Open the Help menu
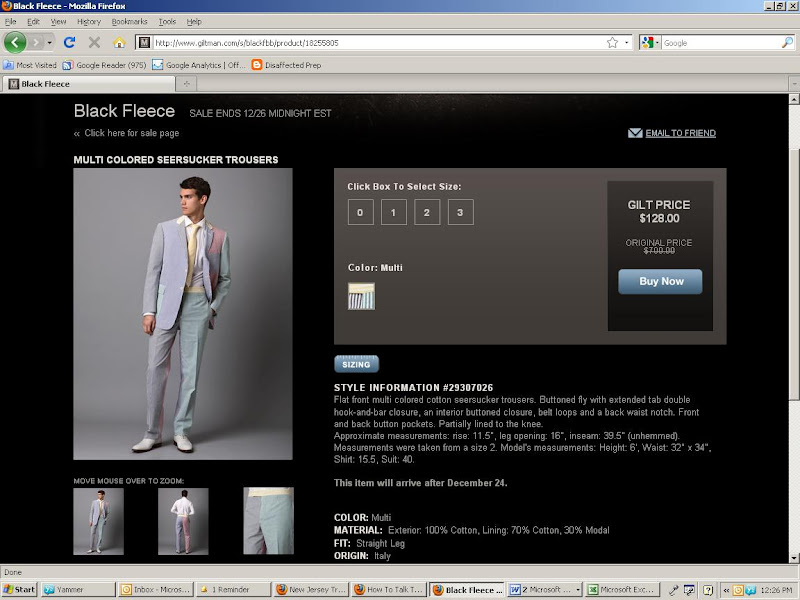 click(194, 21)
